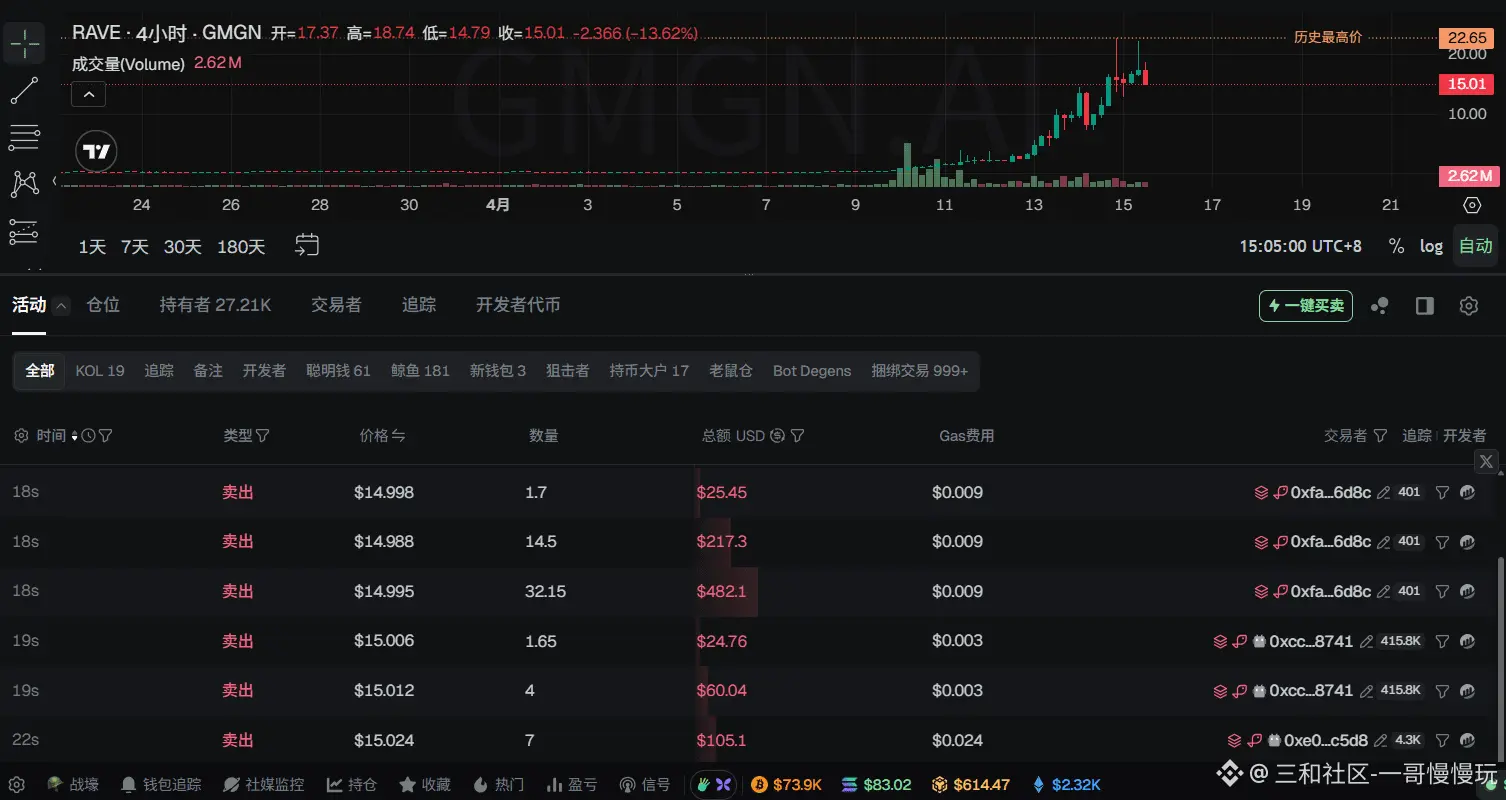
Task: Open 社媒监控 in bottom bar
Action: tap(264, 785)
